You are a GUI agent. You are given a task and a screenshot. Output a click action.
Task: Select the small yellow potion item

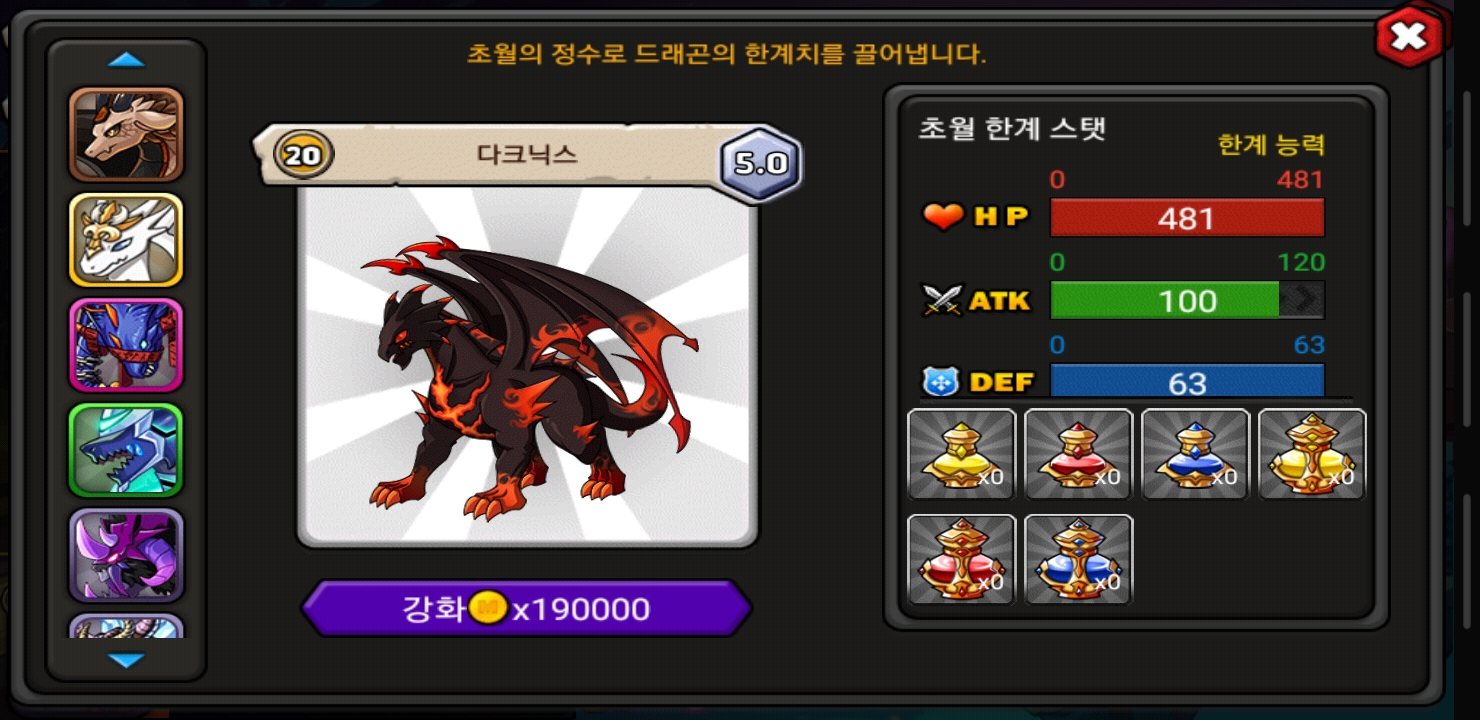click(961, 454)
